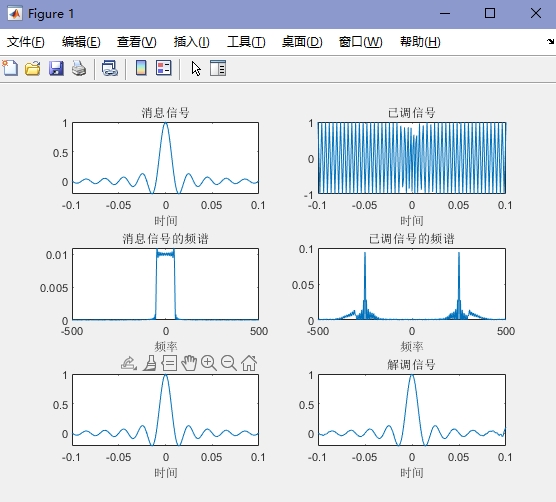Click the Print Figure icon
The image size is (556, 502).
[79, 68]
